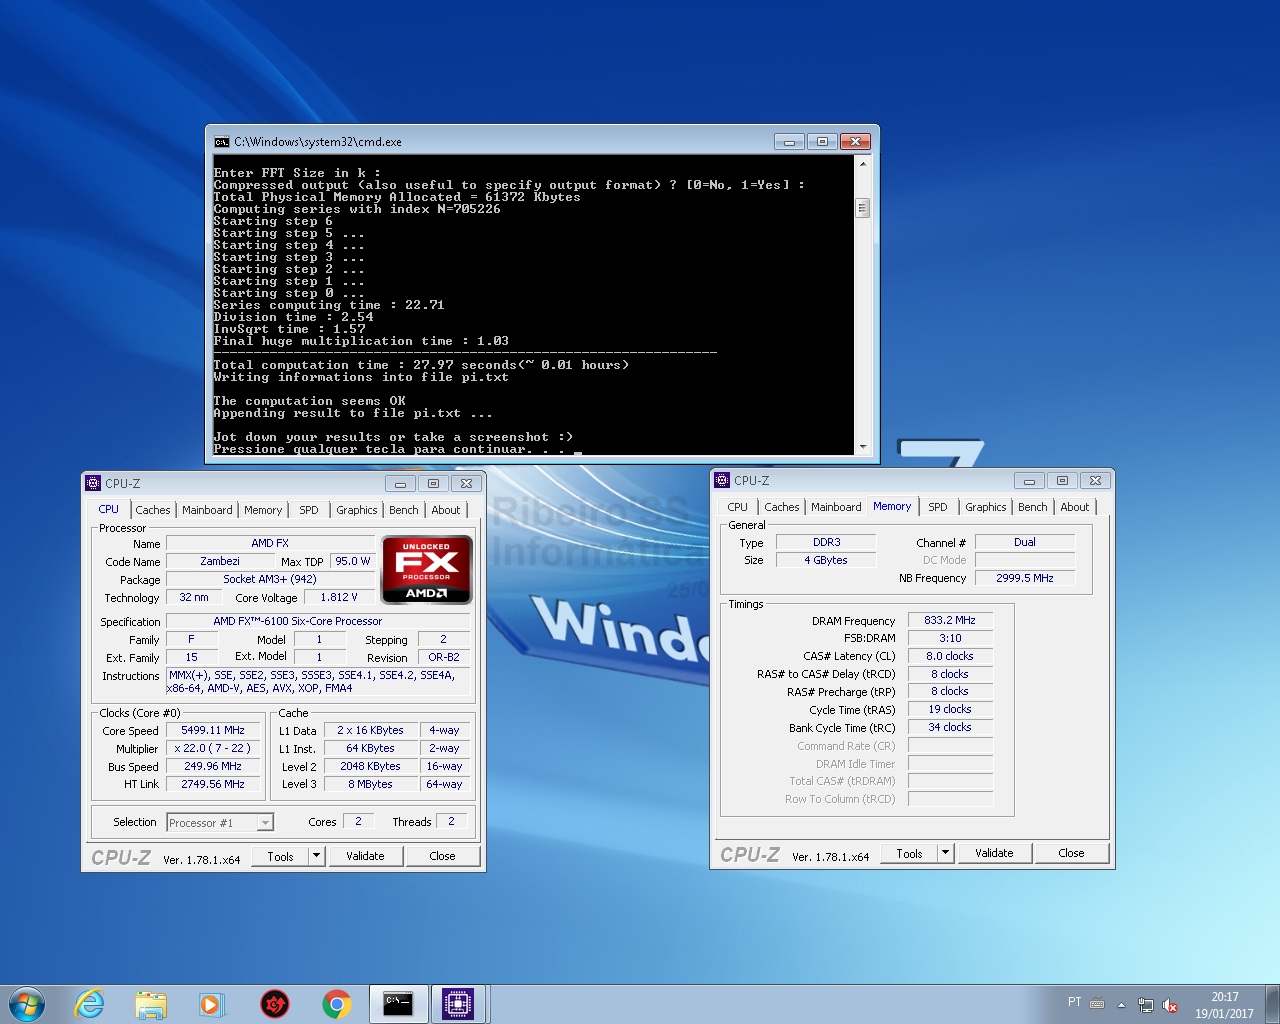Open Memory tab in left CPU-Z window

(x=263, y=510)
